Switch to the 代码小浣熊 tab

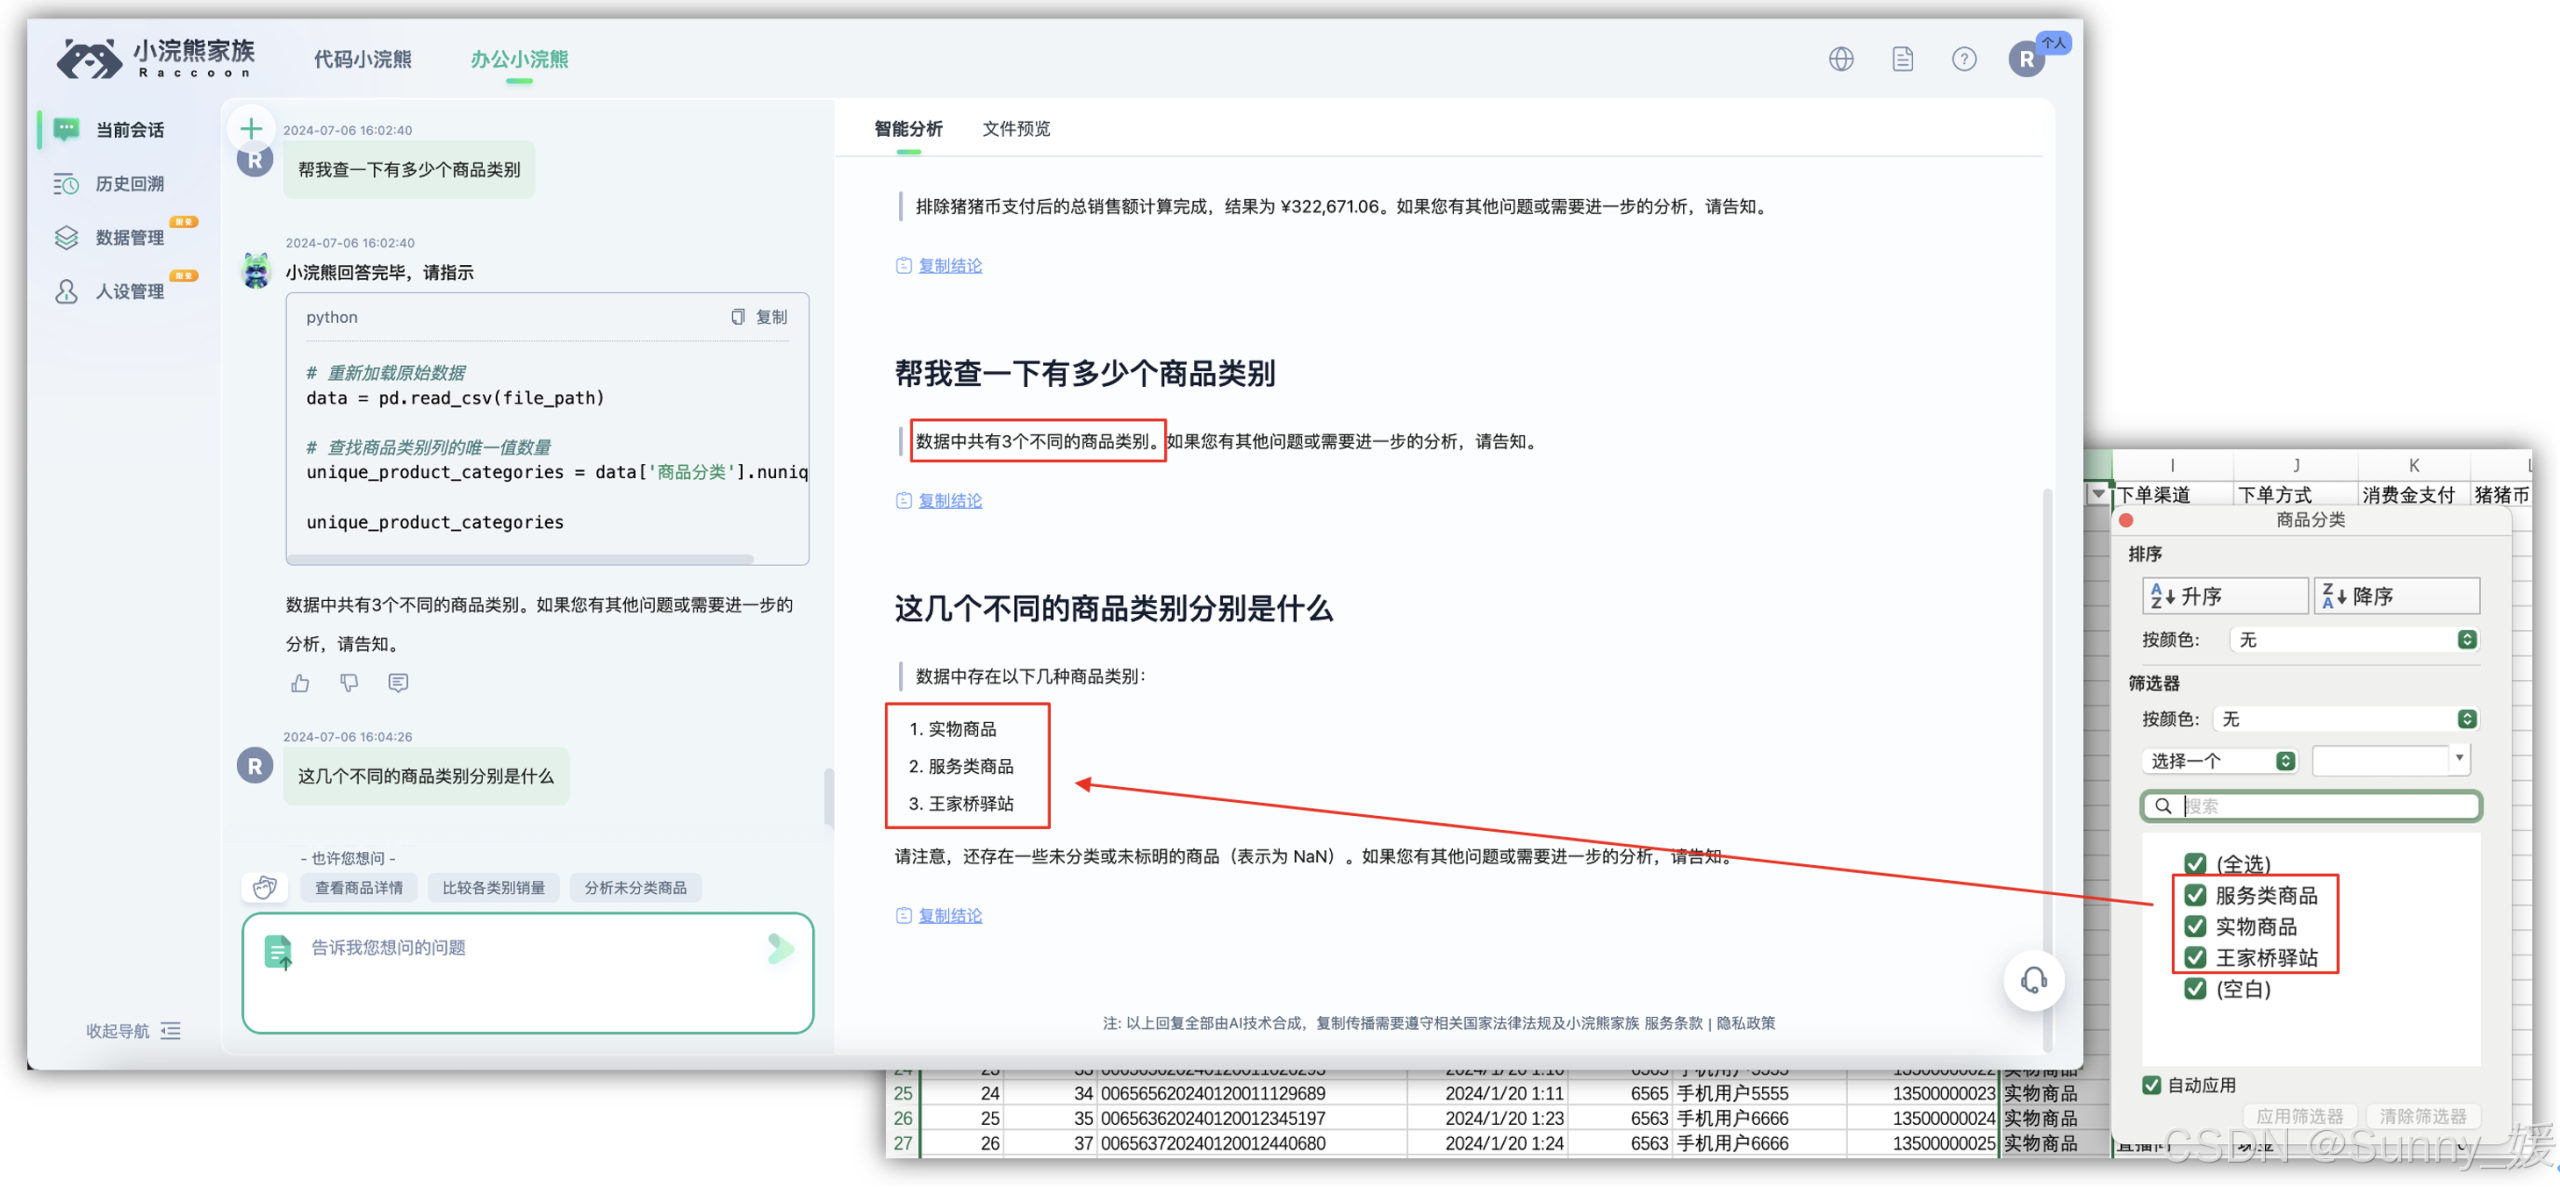(x=362, y=59)
